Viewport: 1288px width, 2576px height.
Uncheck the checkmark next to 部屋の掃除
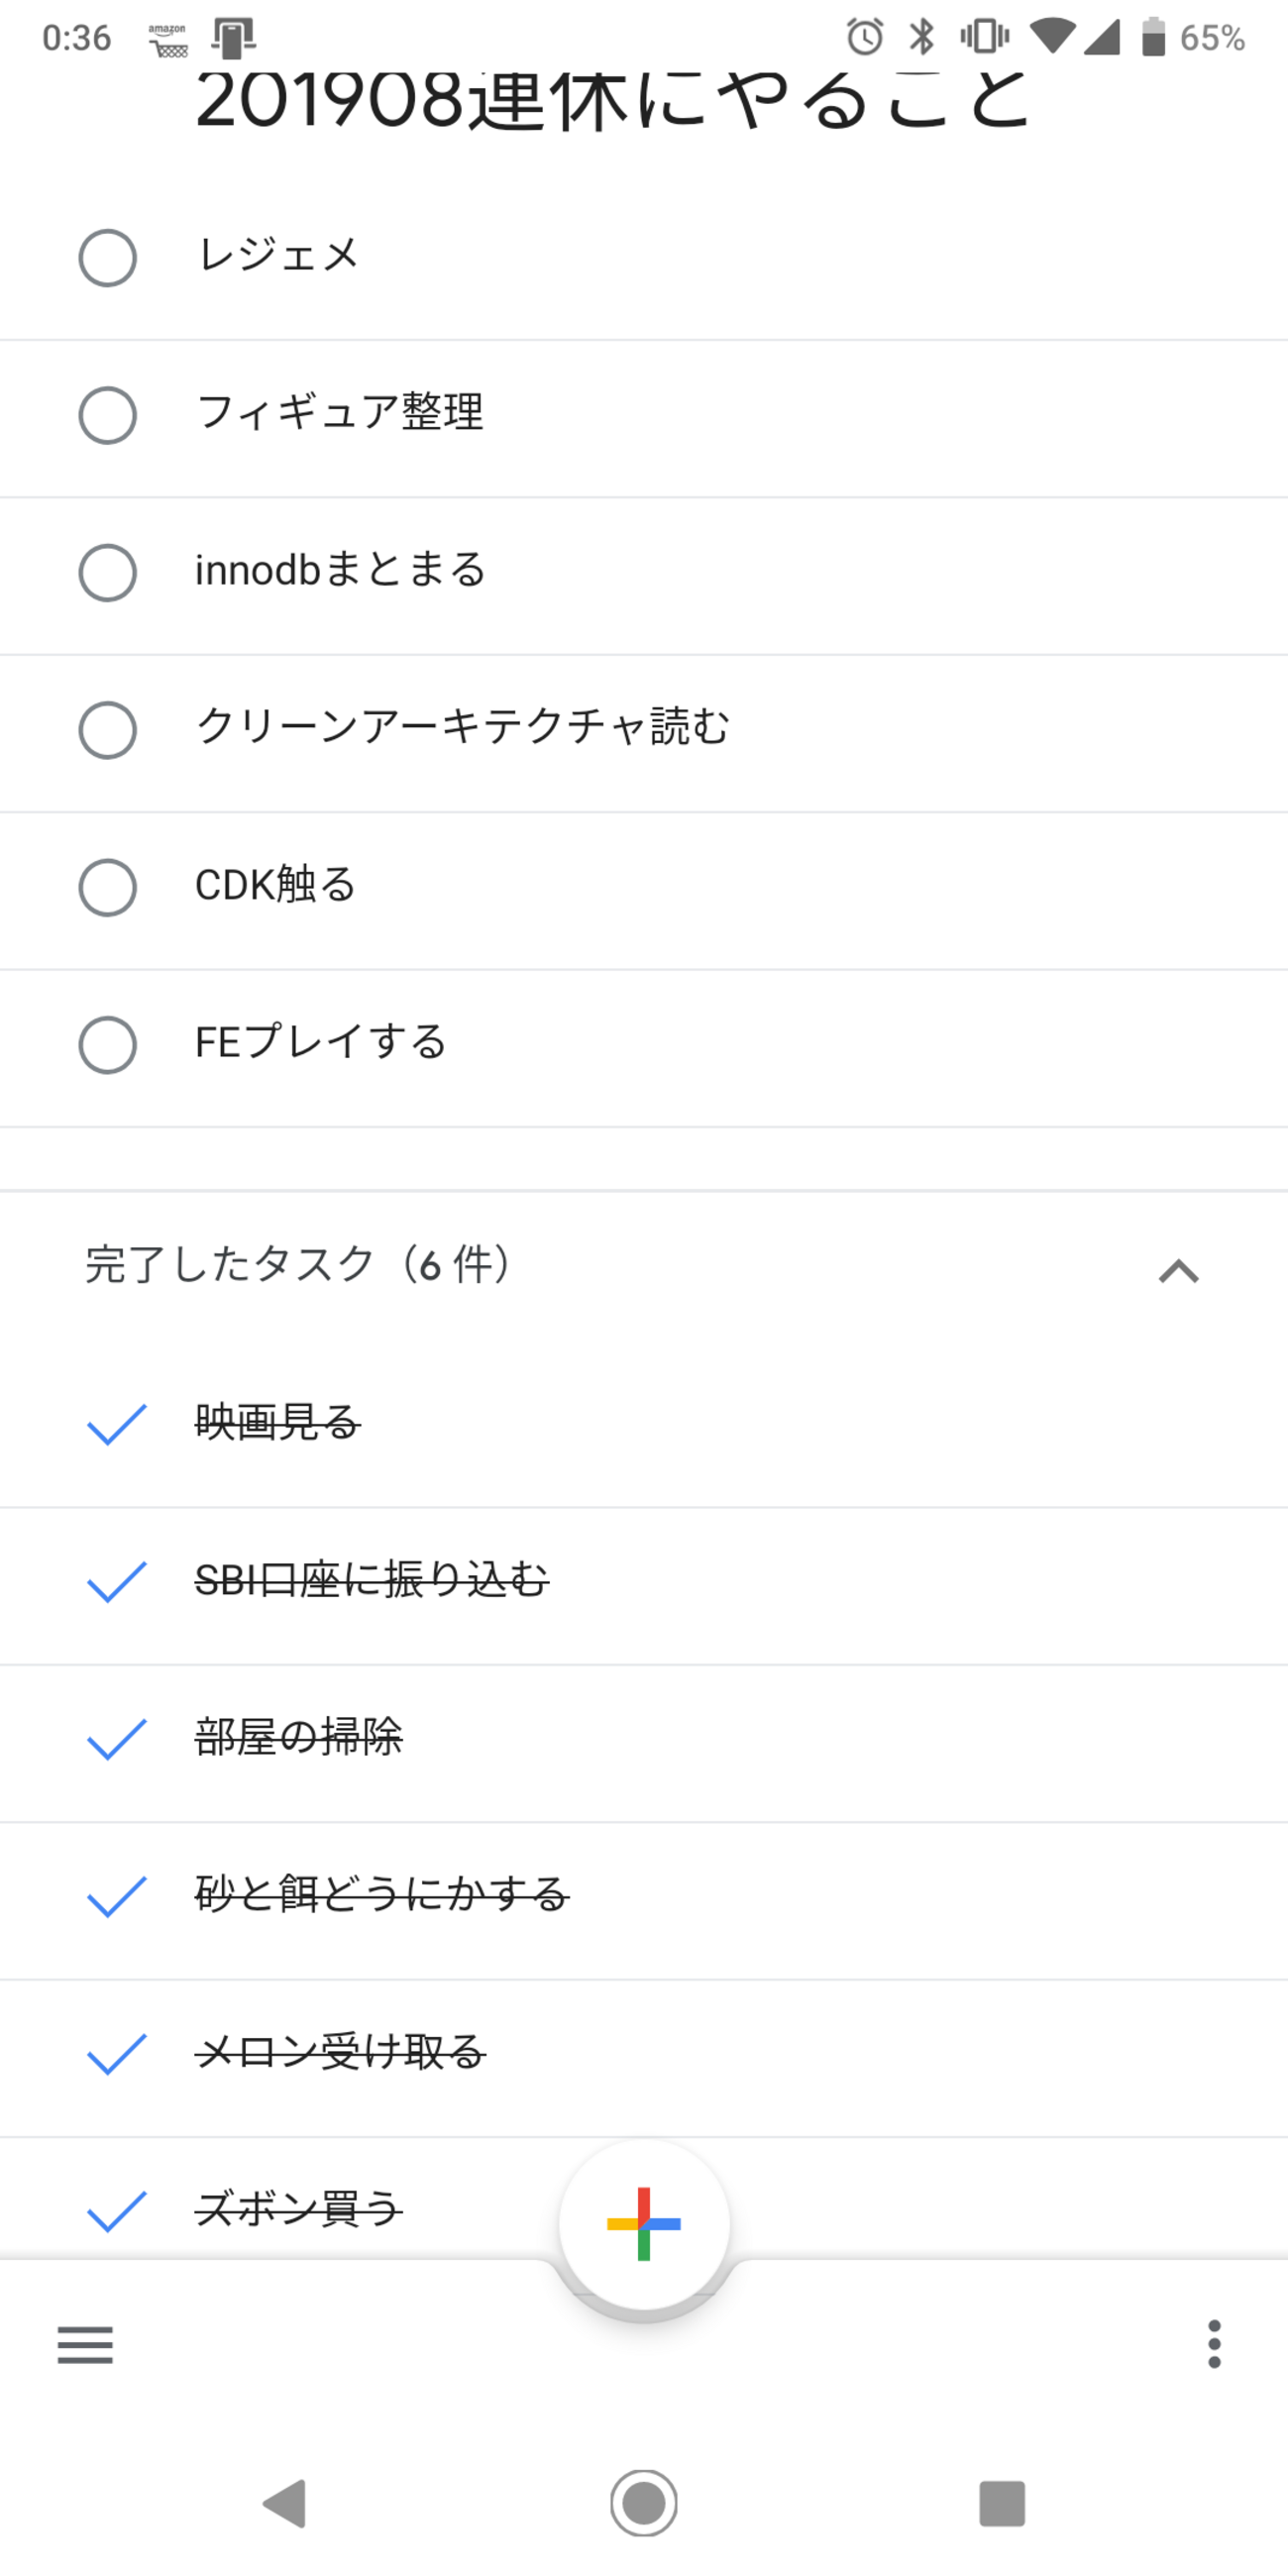click(x=117, y=1739)
